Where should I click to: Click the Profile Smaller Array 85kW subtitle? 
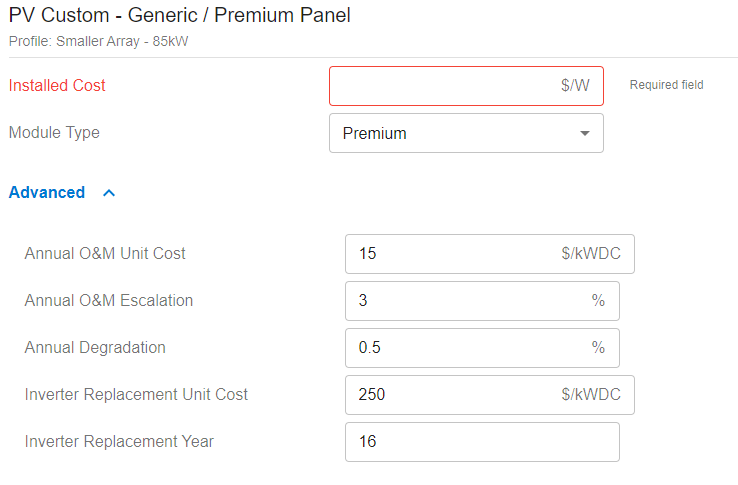point(98,41)
